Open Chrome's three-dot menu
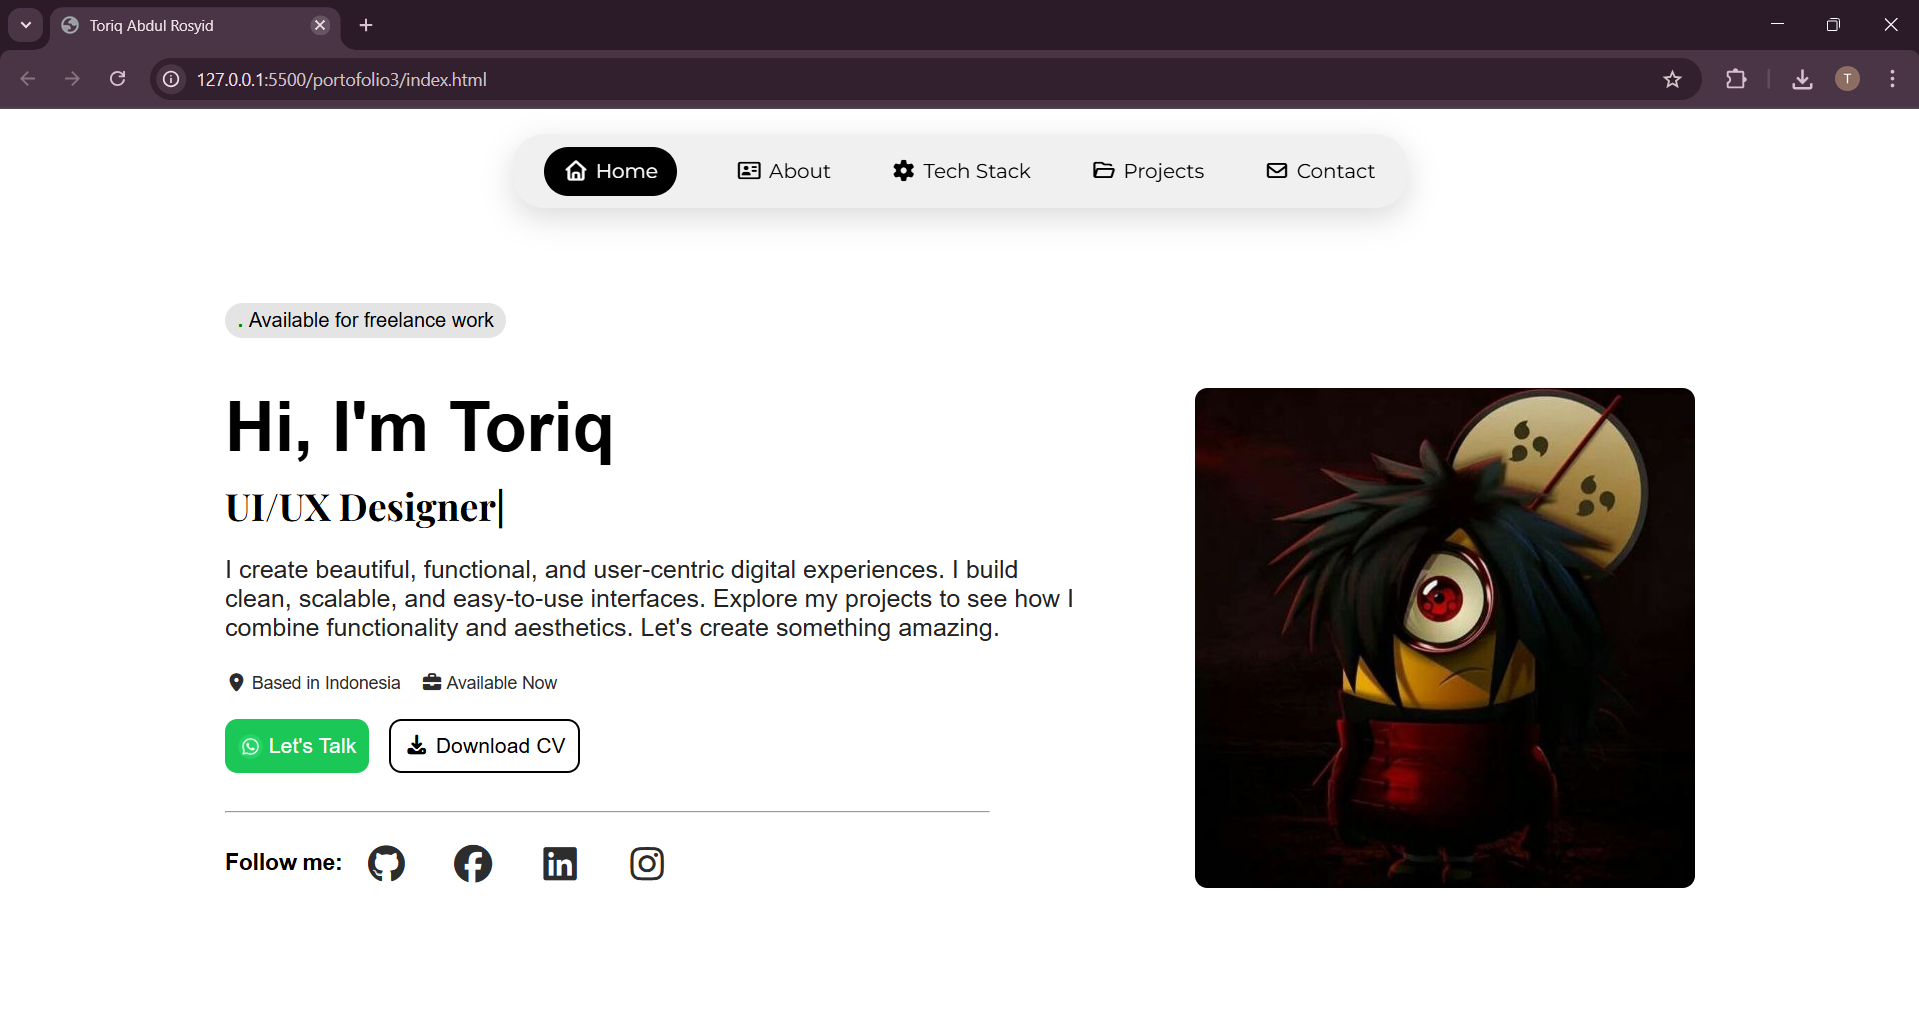Viewport: 1919px width, 1015px height. tap(1892, 79)
